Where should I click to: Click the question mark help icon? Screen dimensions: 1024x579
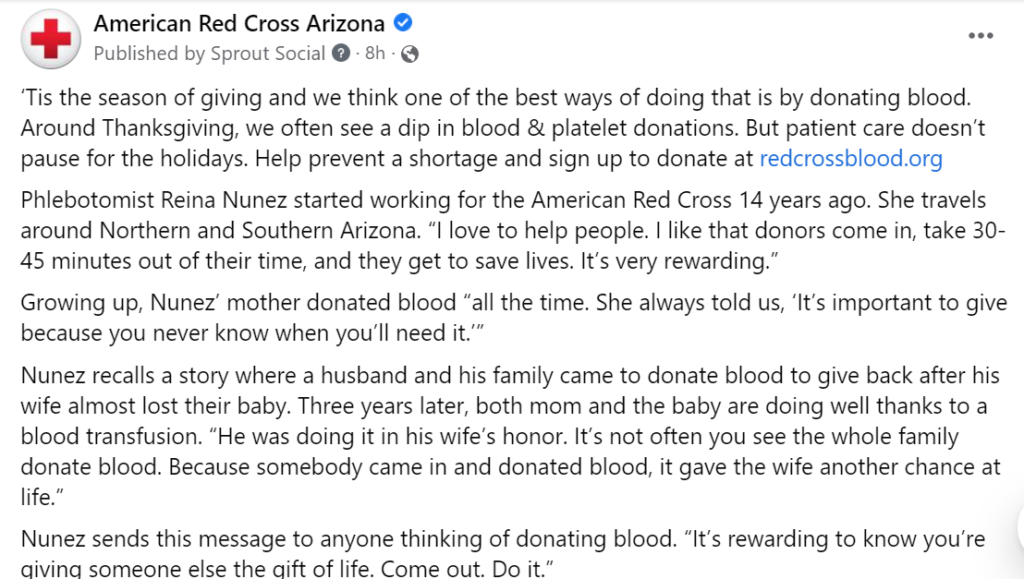point(341,53)
